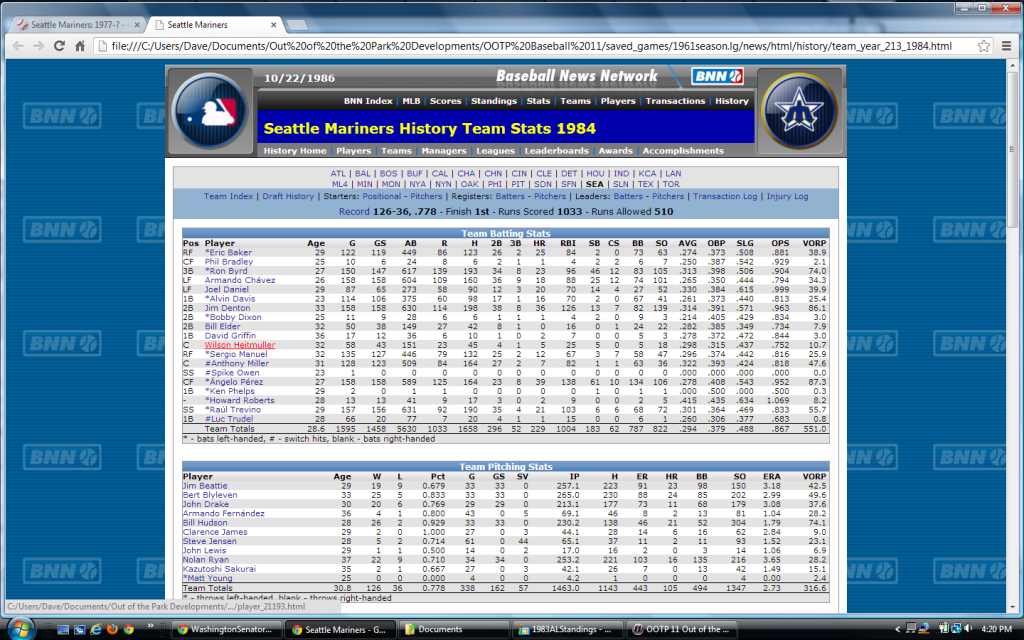The image size is (1024, 640).
Task: Open the Draft History link
Action: click(288, 196)
